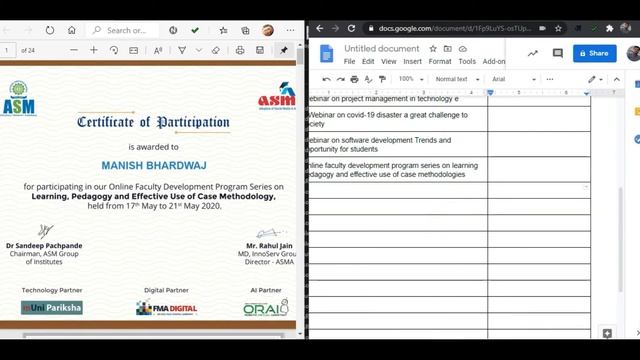Screen dimensions: 640x360
Task: Show more Docs toolbar options
Action: point(550,79)
